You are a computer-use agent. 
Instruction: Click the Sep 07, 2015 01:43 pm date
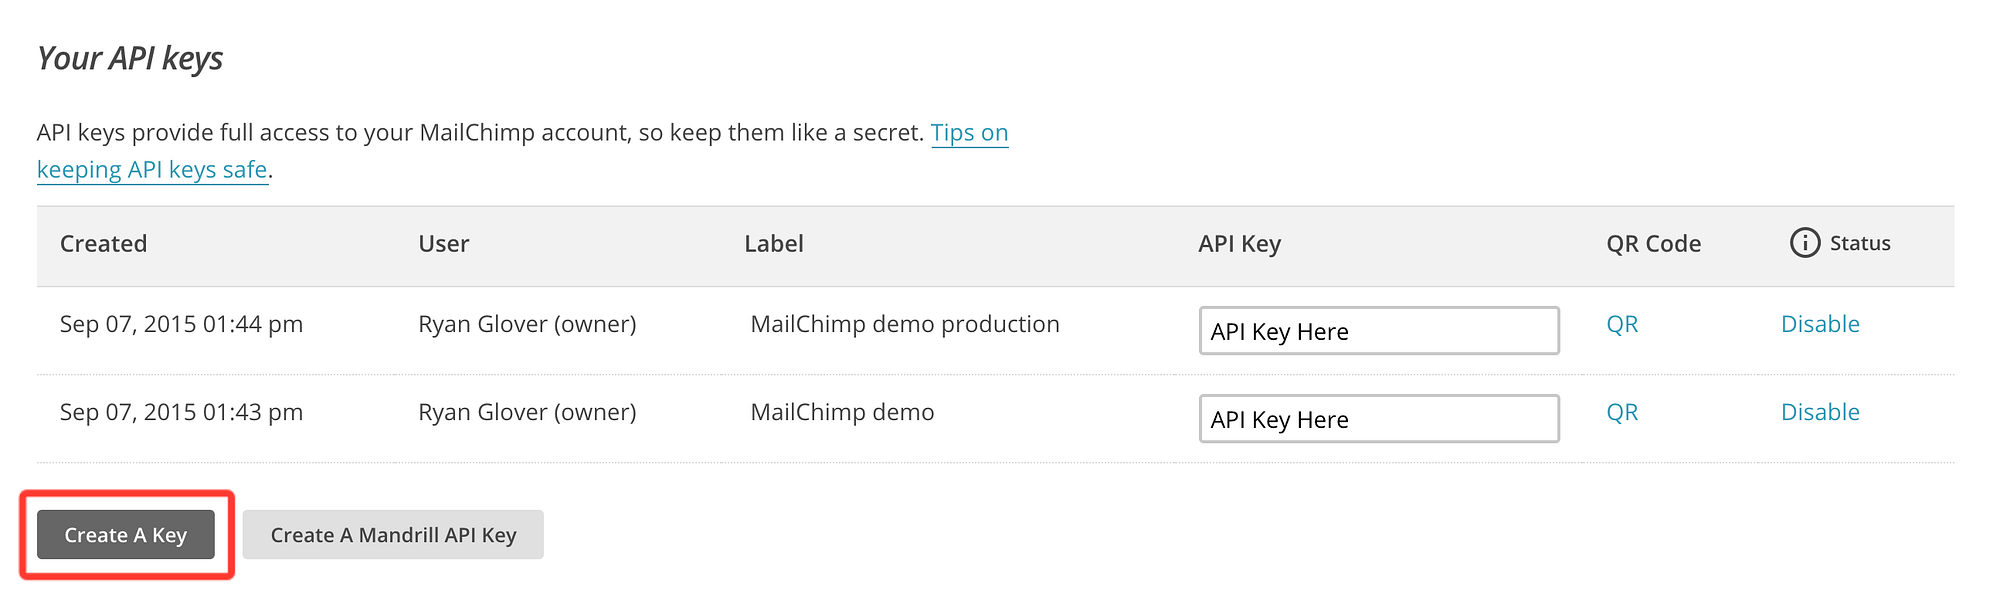(181, 412)
